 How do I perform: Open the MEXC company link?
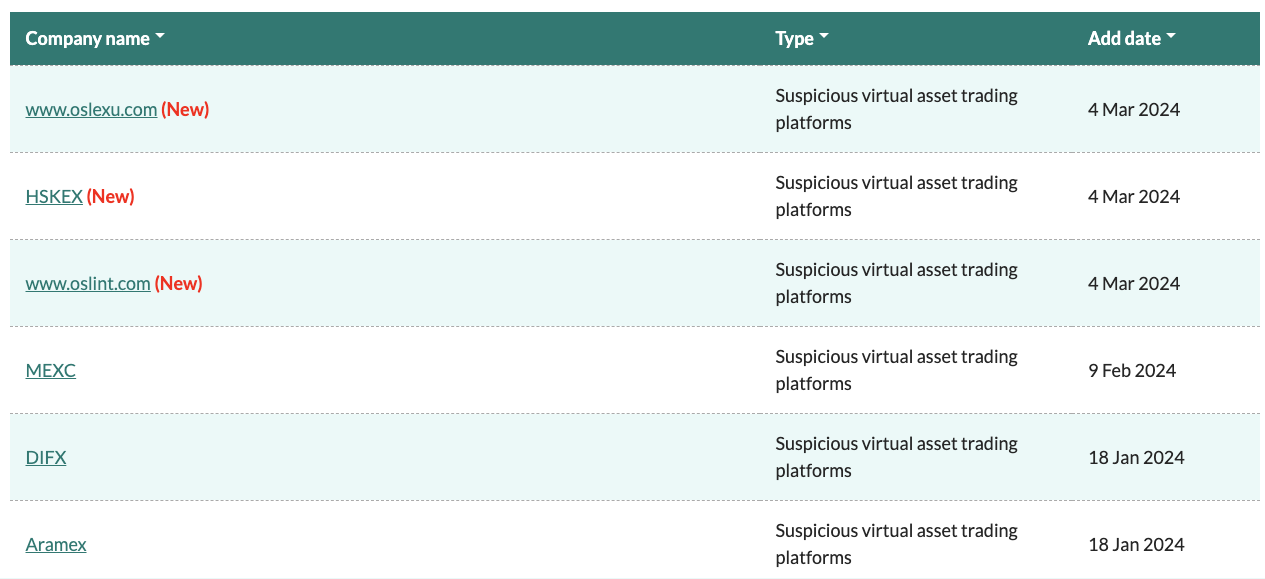51,371
